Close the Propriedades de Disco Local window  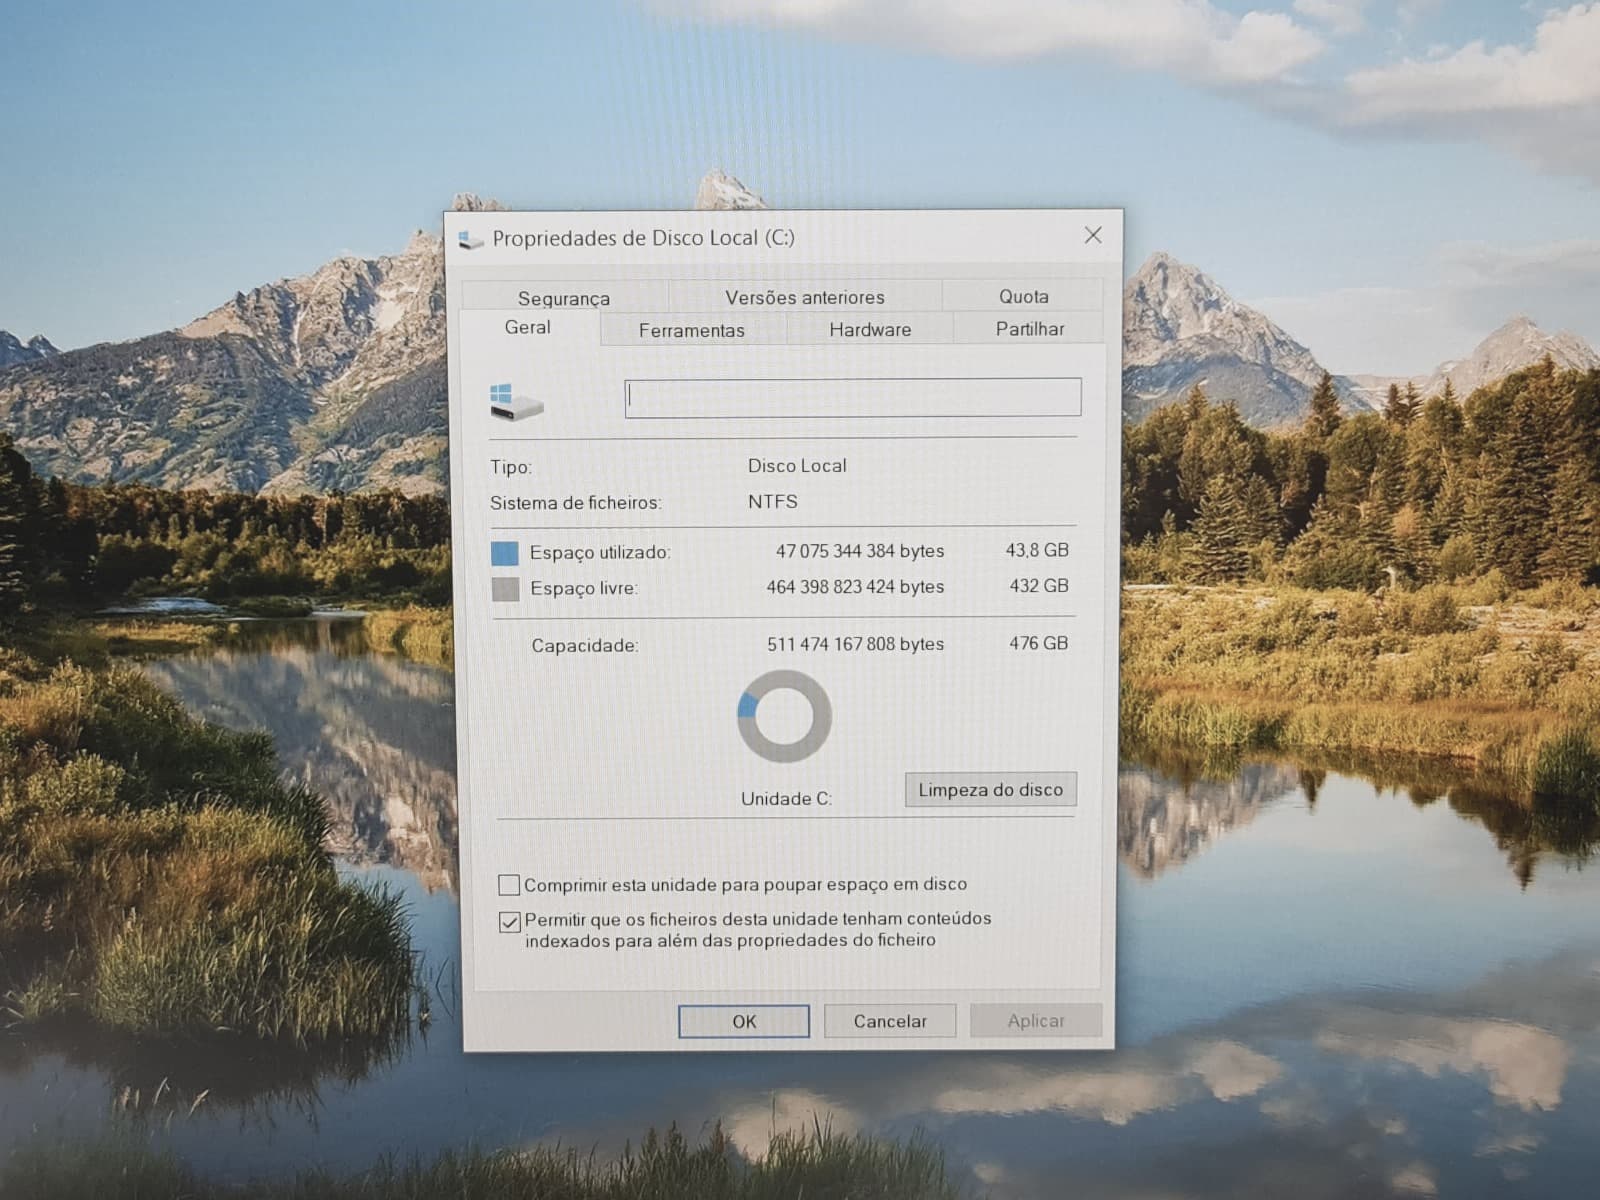coord(1093,235)
